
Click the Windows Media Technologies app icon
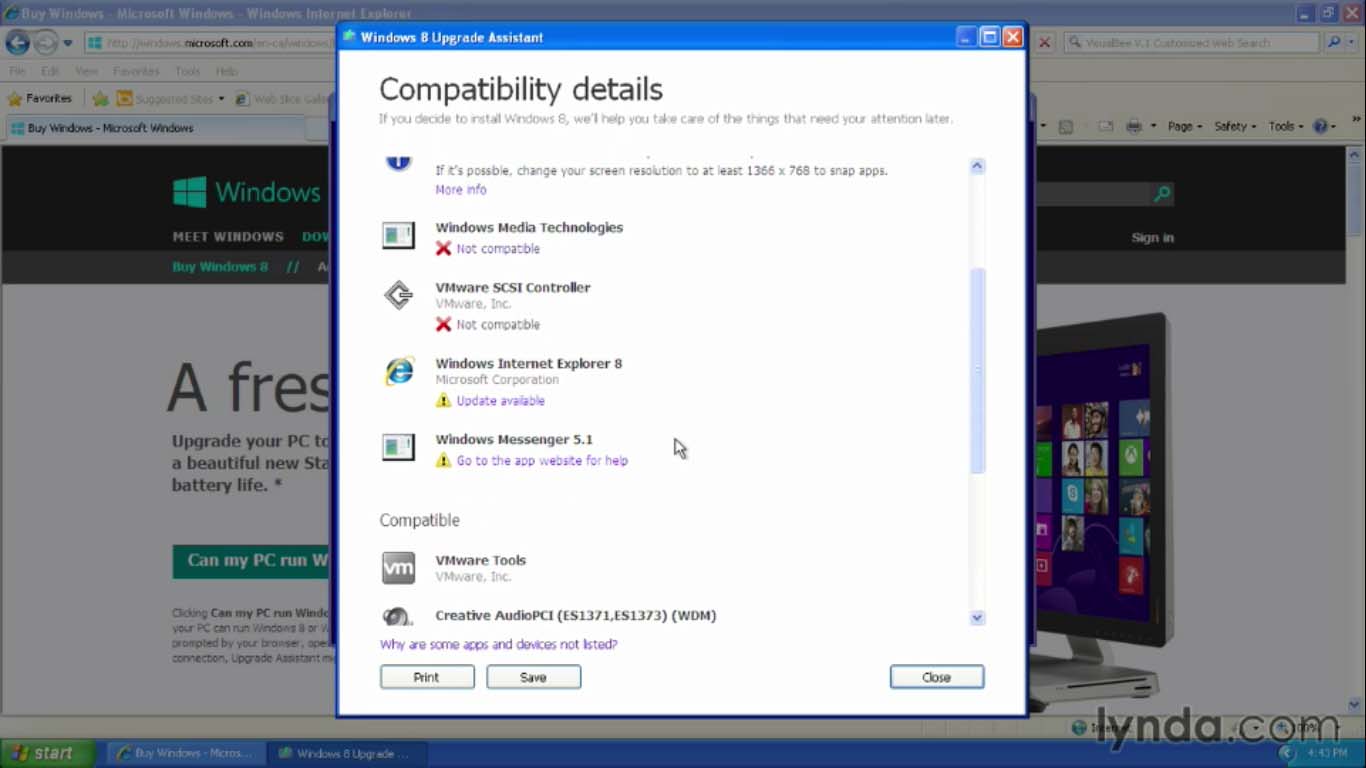coord(398,236)
